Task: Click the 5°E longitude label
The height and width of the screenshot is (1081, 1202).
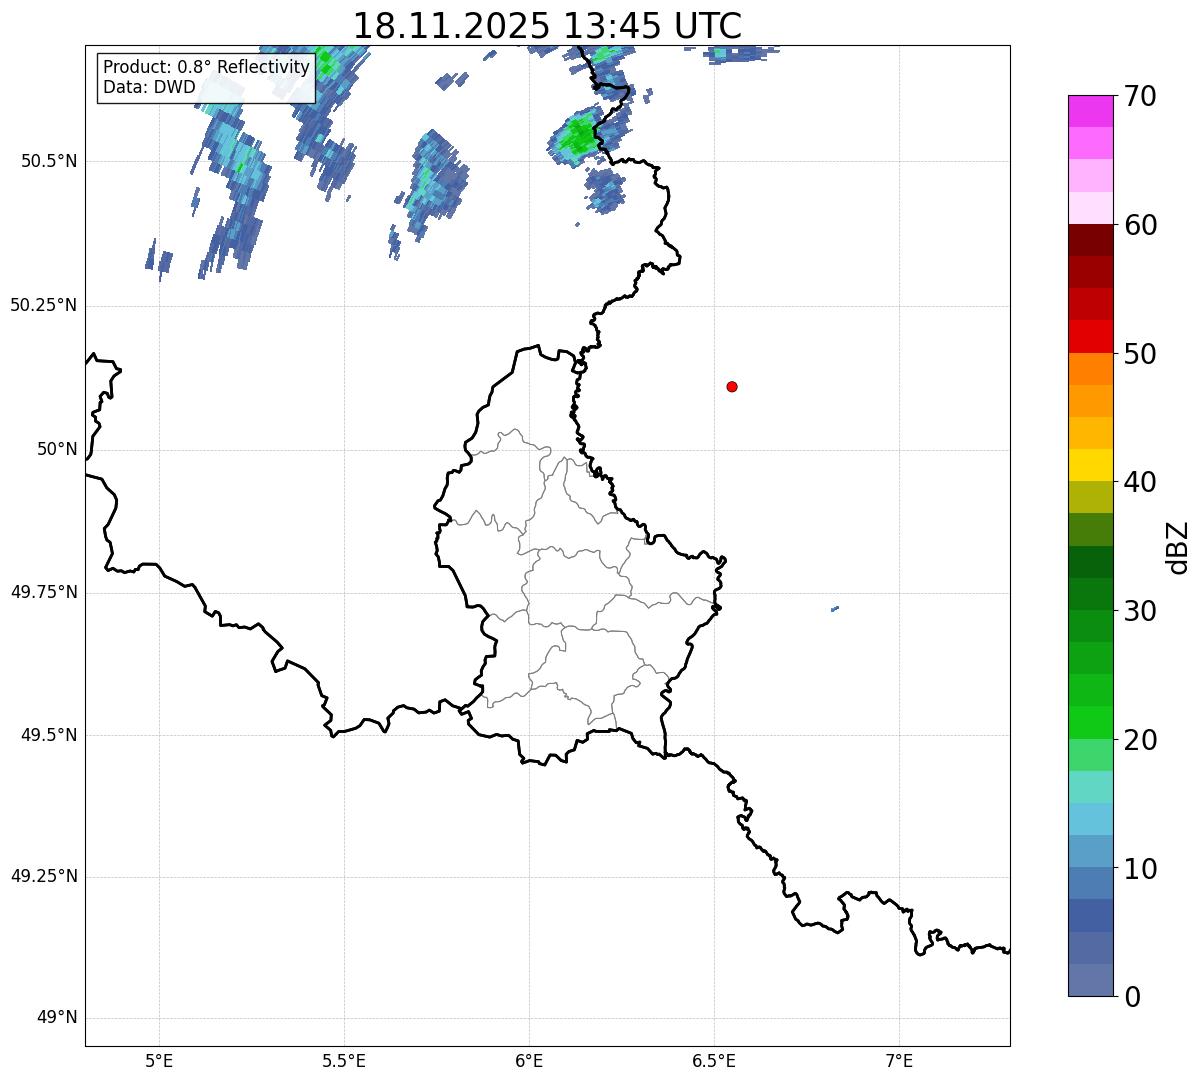Action: pyautogui.click(x=159, y=1060)
